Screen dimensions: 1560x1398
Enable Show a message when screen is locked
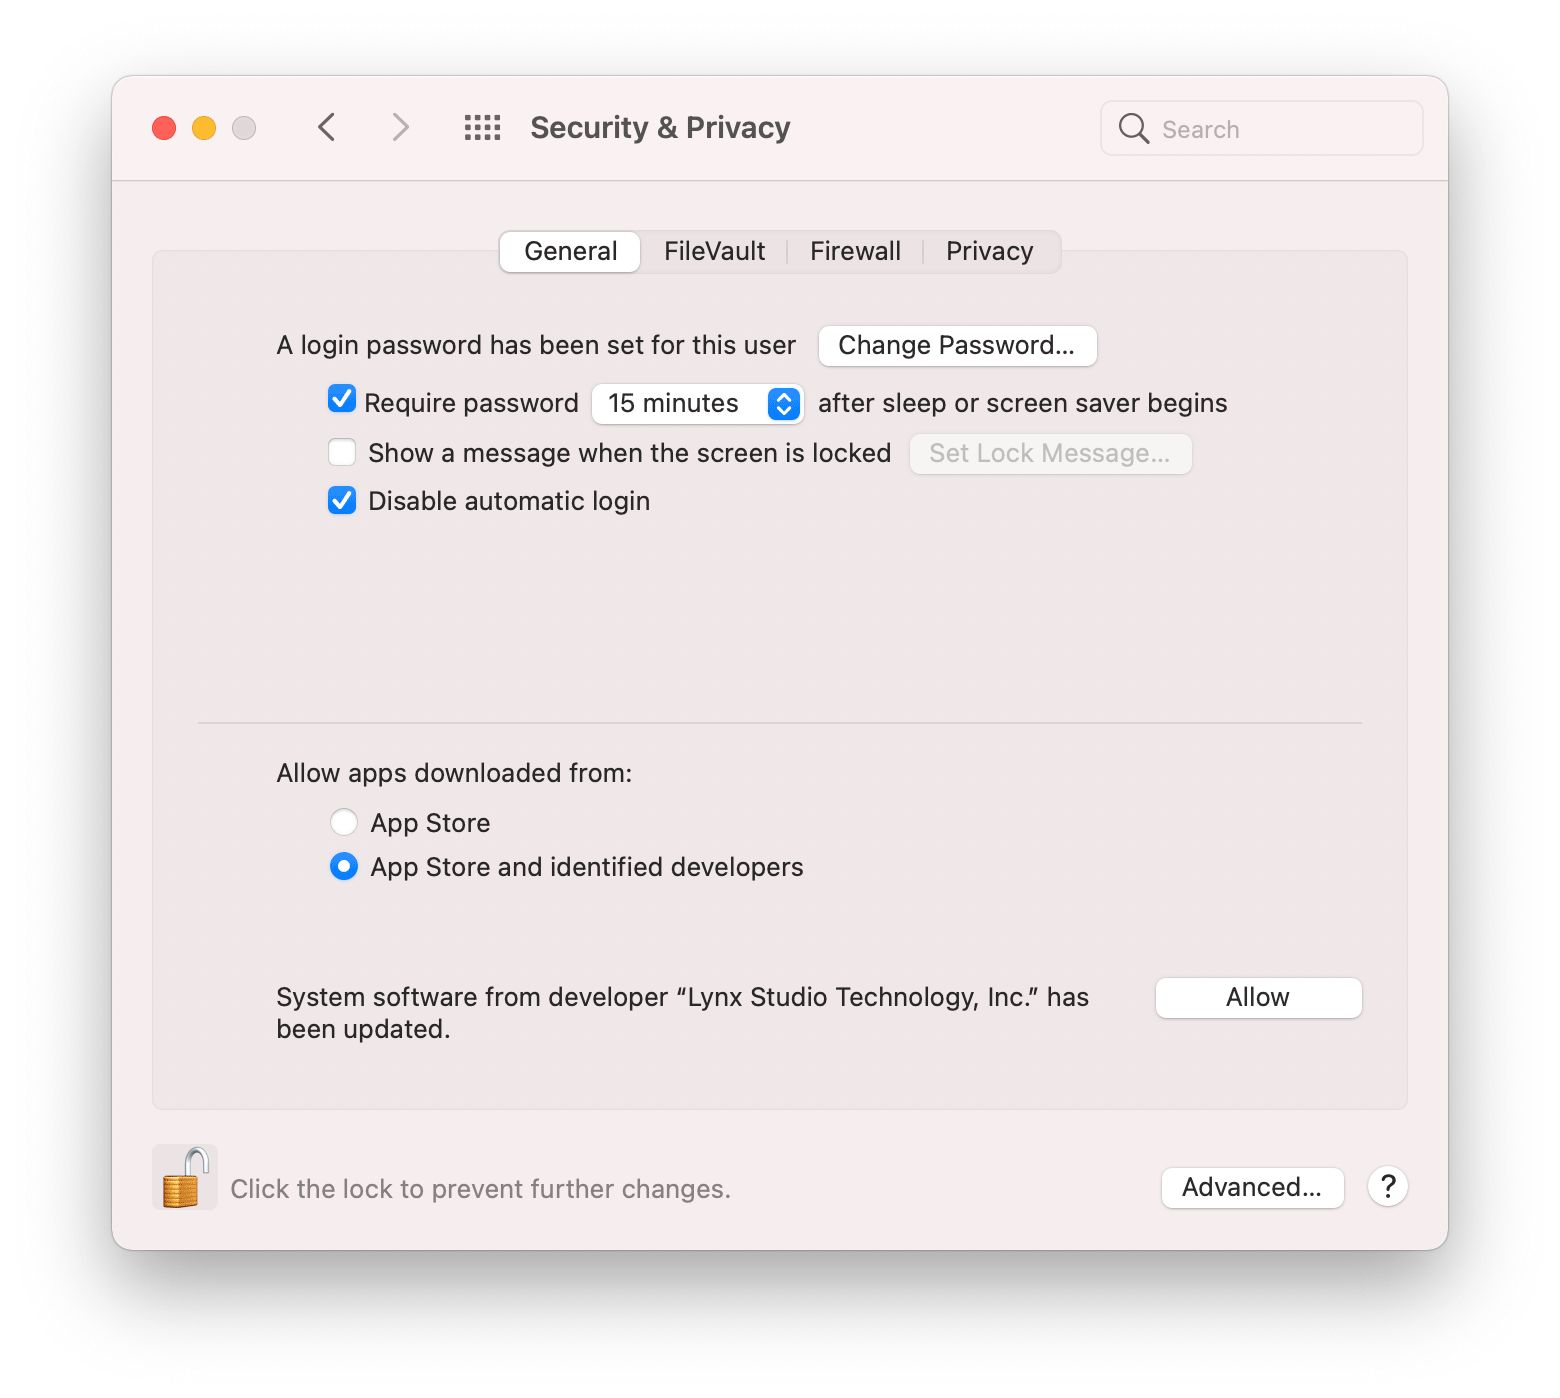pyautogui.click(x=342, y=453)
